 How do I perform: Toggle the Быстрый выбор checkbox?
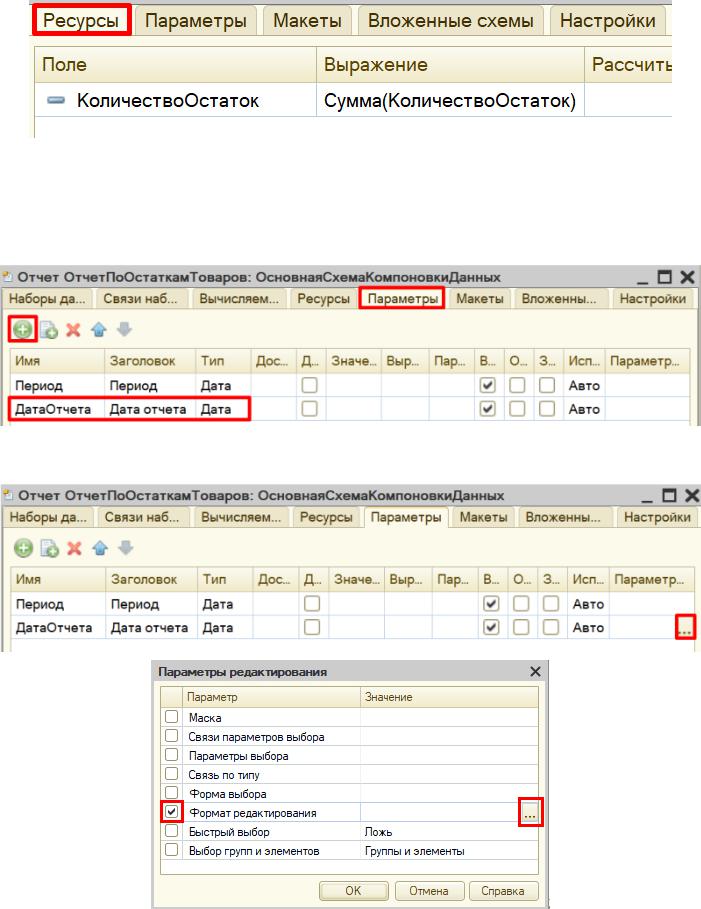point(172,832)
